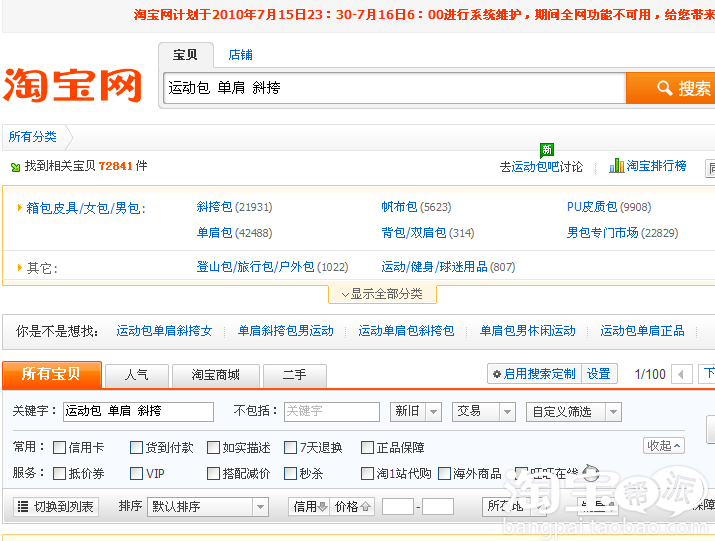The image size is (715, 541).
Task: Click the 关键字 filter input field
Action: click(138, 411)
